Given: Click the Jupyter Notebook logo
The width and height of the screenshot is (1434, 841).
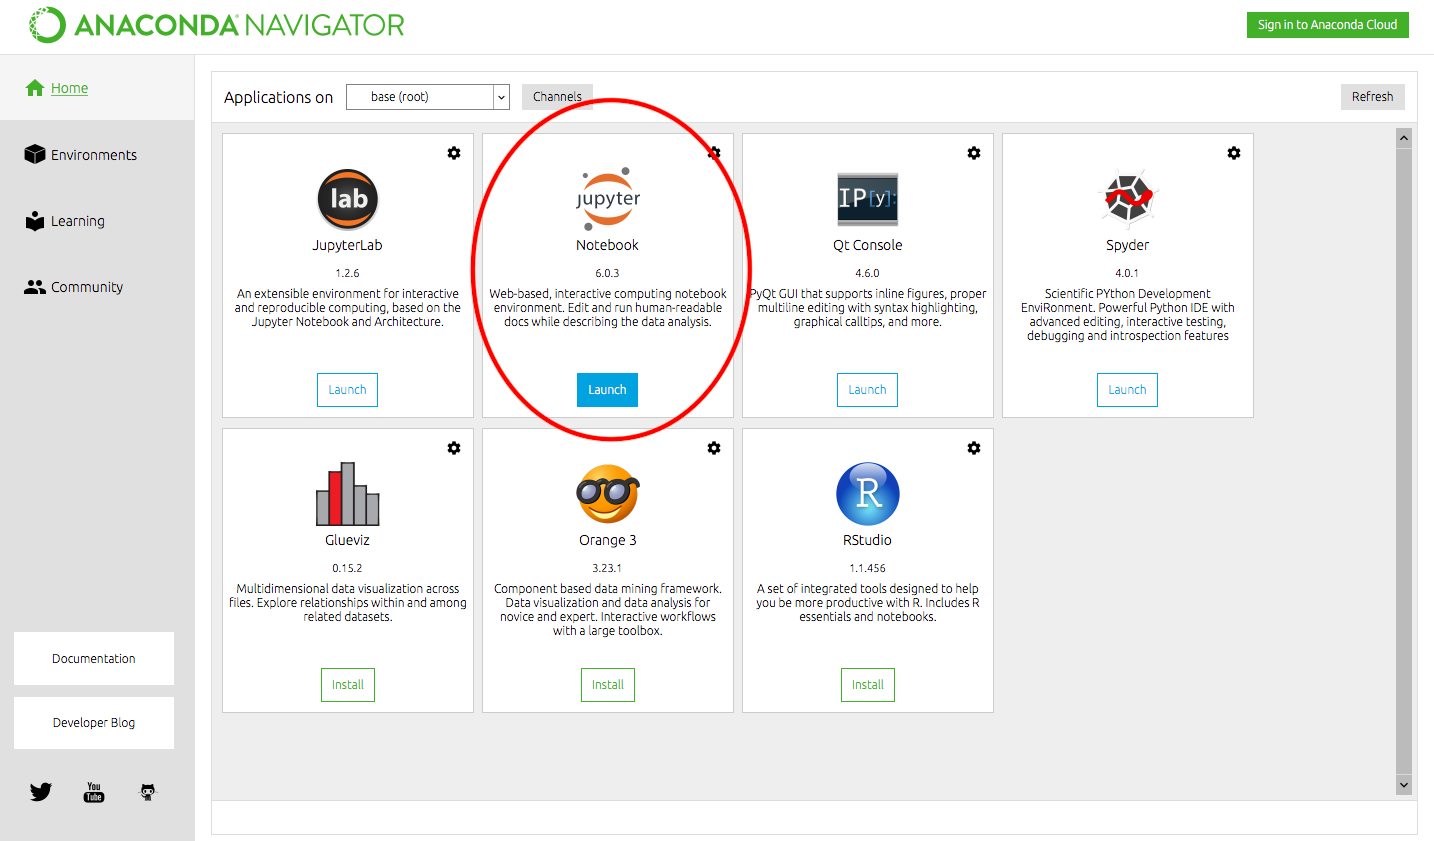Looking at the screenshot, I should pos(608,199).
